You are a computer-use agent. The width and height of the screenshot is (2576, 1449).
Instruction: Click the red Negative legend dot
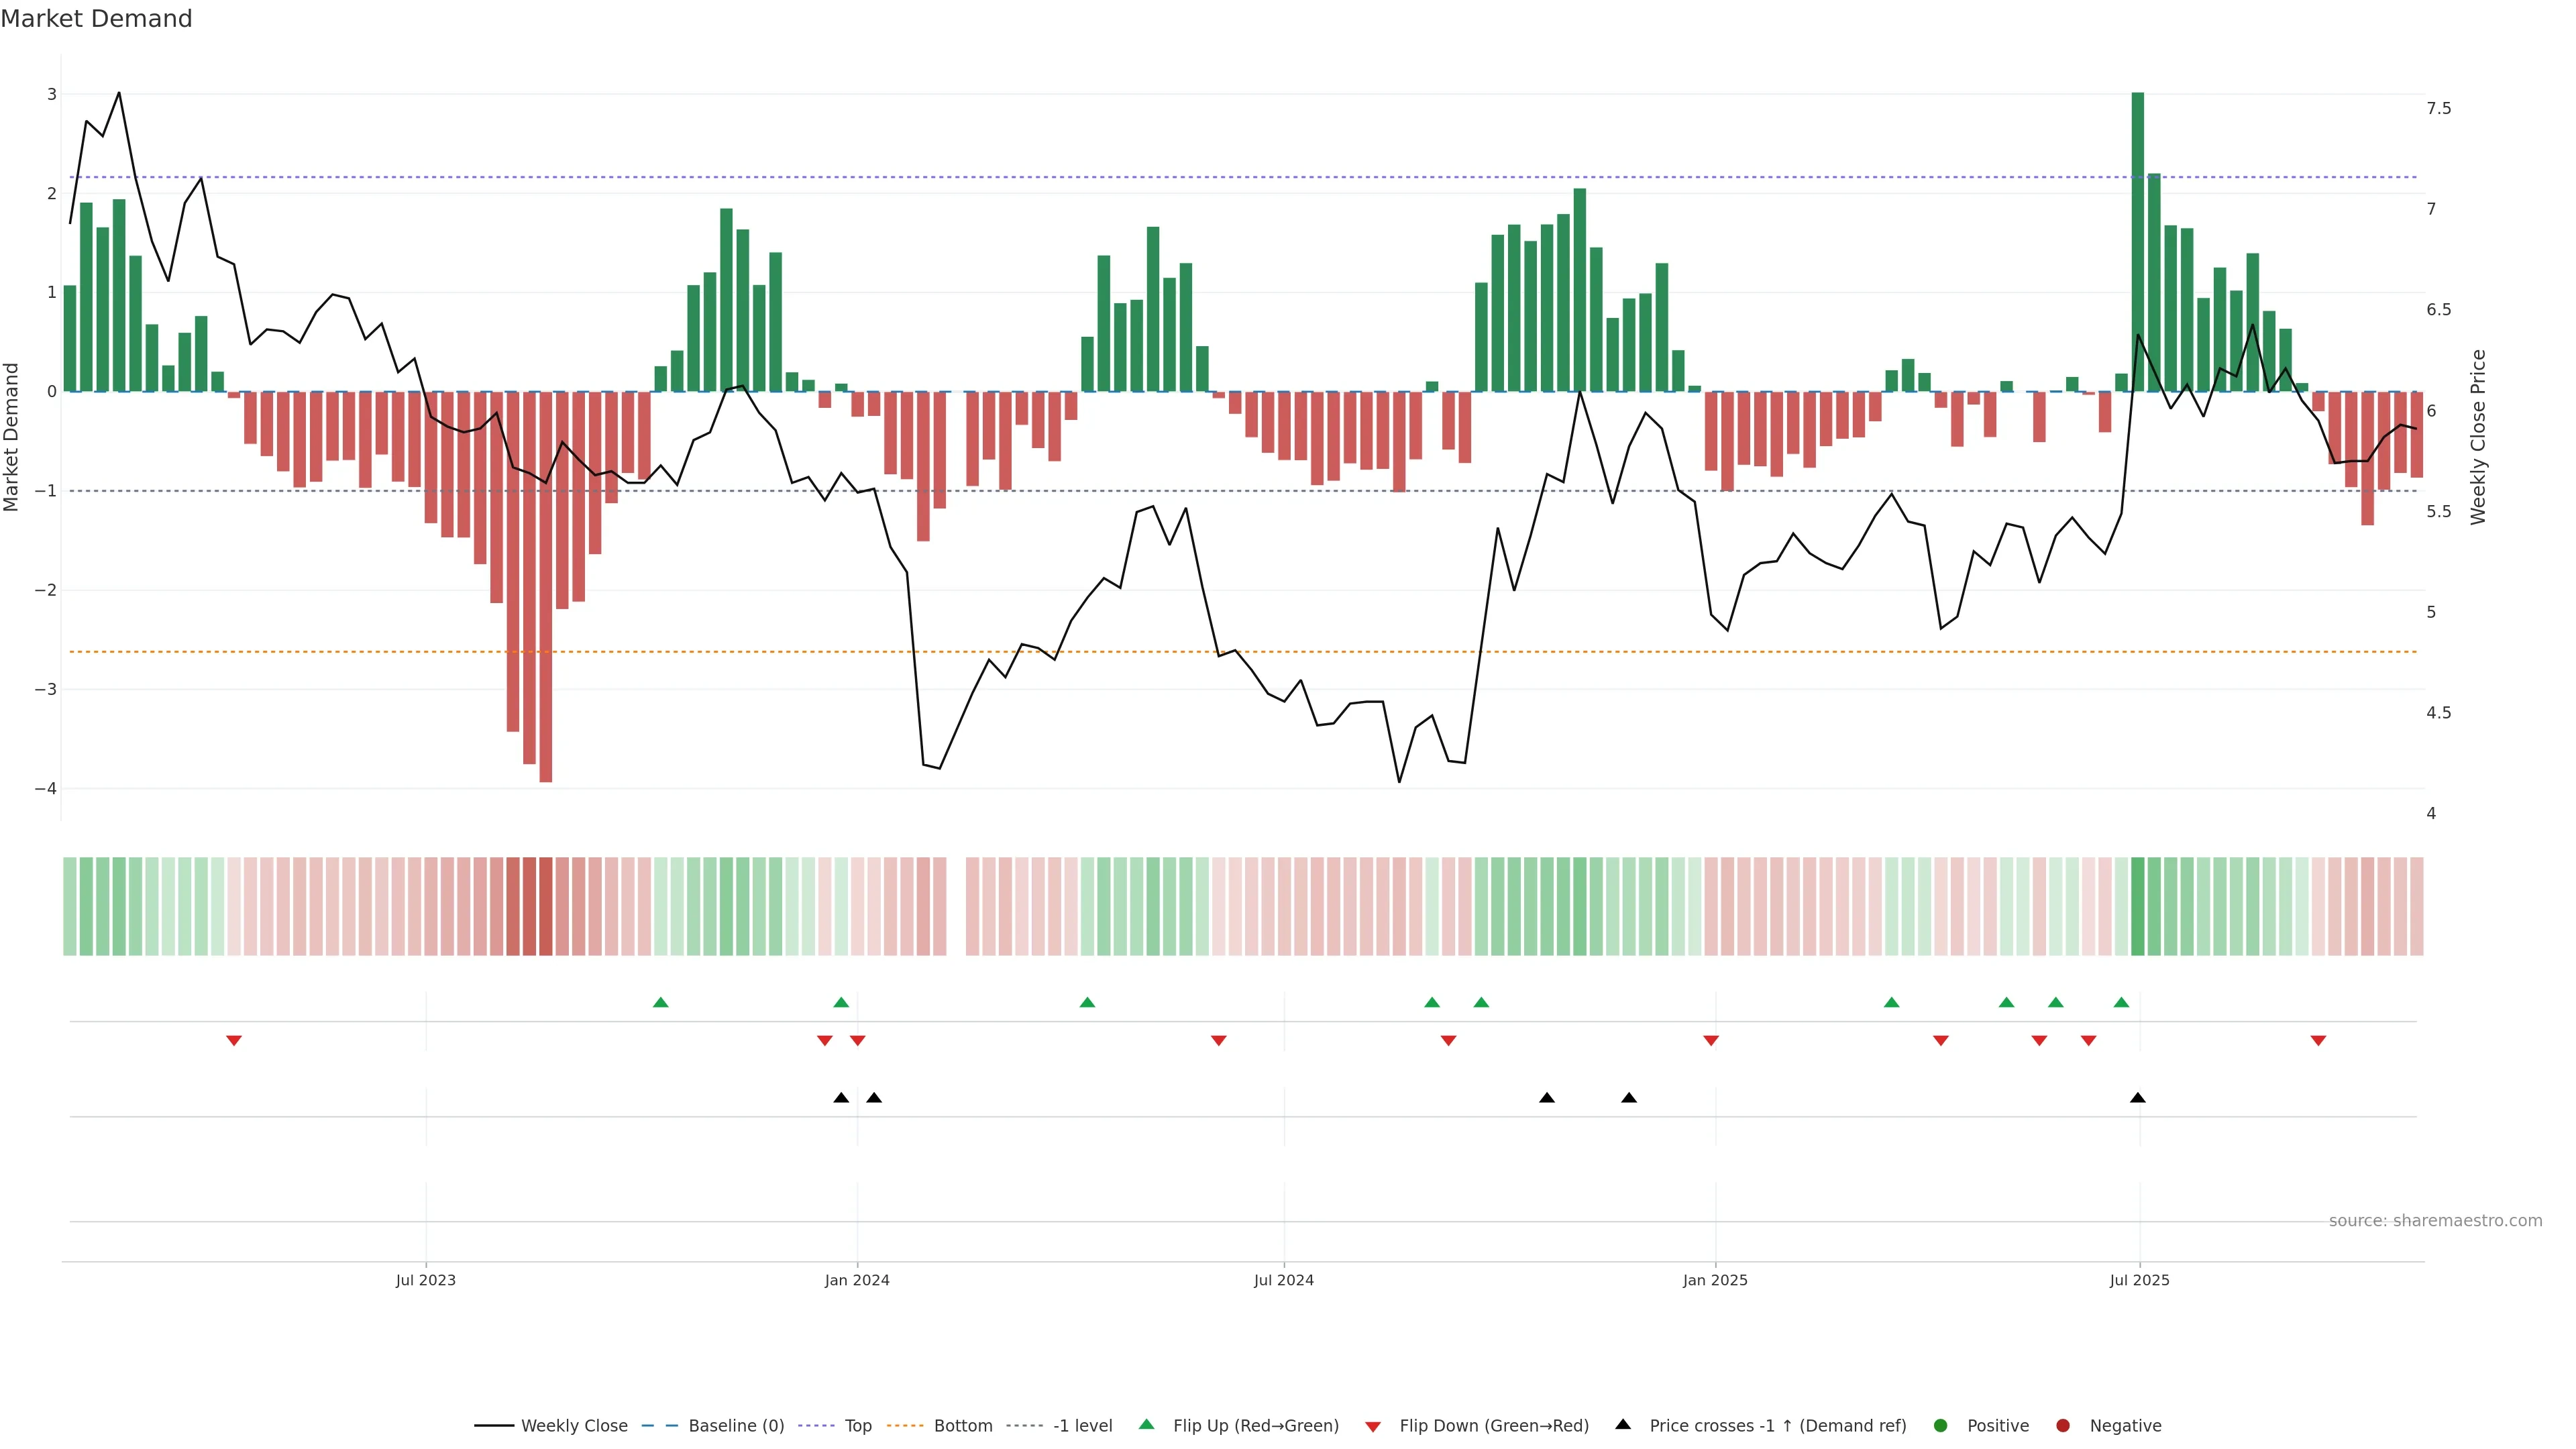(2063, 1426)
